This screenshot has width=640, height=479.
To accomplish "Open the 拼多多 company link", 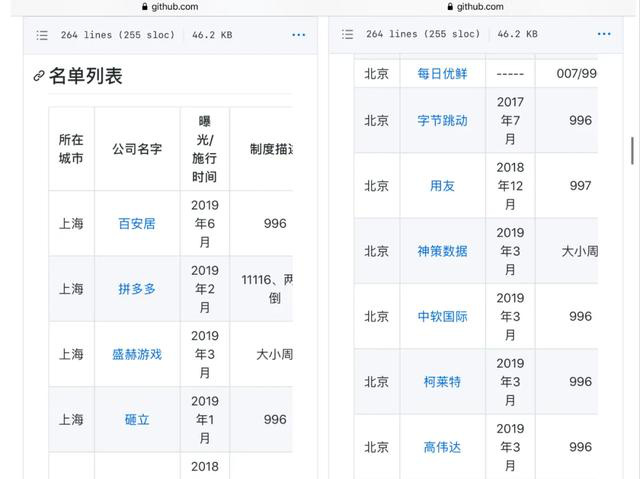I will pos(137,289).
